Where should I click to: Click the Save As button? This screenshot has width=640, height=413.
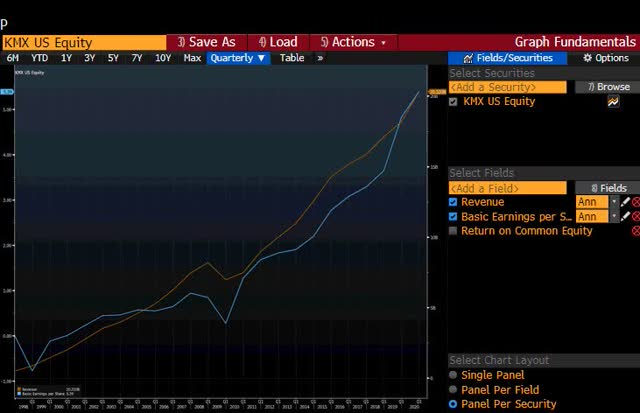207,42
